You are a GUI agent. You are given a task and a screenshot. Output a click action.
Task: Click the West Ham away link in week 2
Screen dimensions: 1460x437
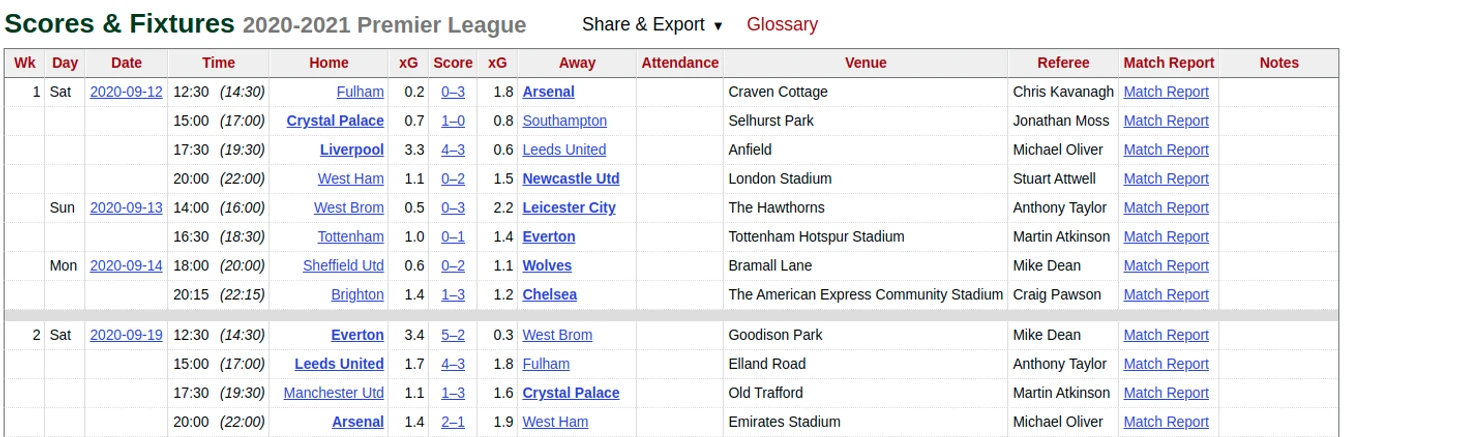(555, 422)
